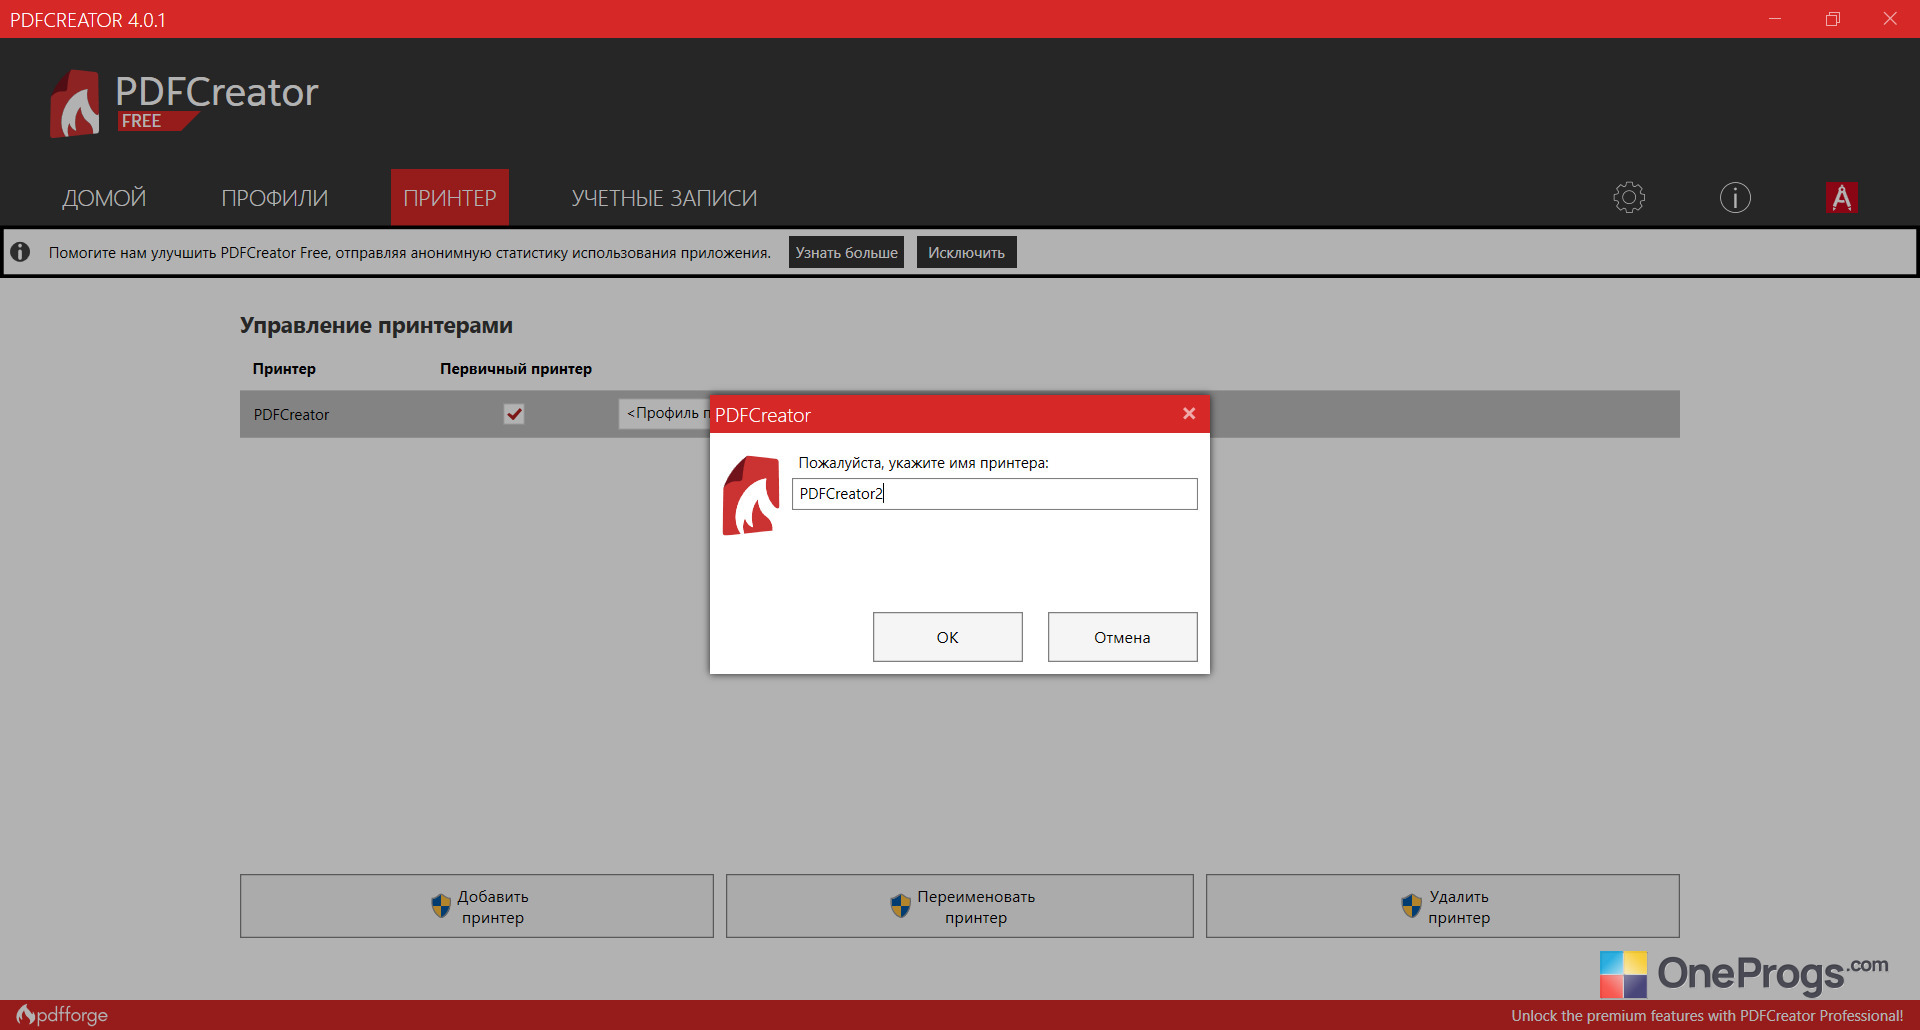Open profile dropdown for PDFCreator printer
Image resolution: width=1920 pixels, height=1030 pixels.
(x=664, y=413)
